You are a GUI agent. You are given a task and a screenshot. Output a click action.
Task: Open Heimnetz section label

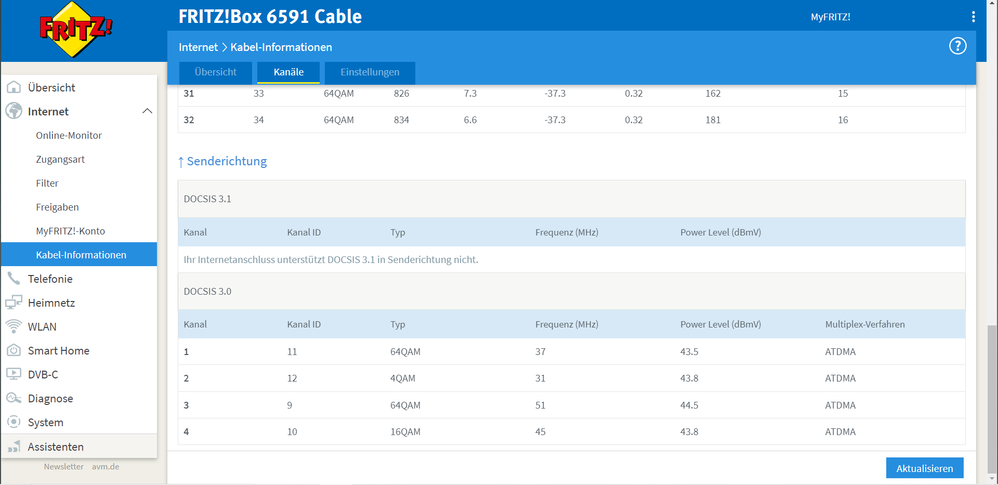51,302
